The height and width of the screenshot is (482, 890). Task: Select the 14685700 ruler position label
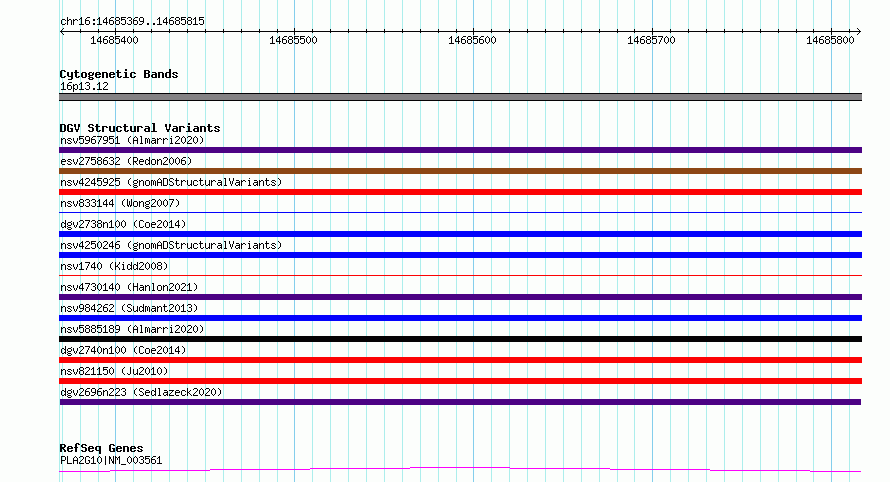click(x=651, y=40)
